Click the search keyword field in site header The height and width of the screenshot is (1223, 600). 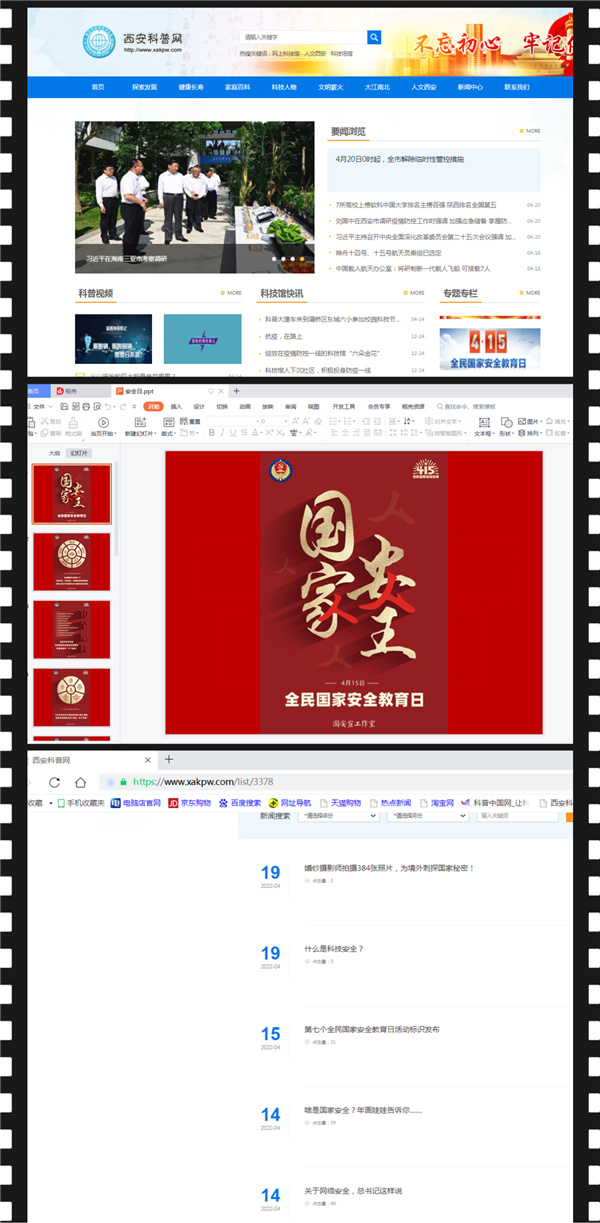coord(303,38)
